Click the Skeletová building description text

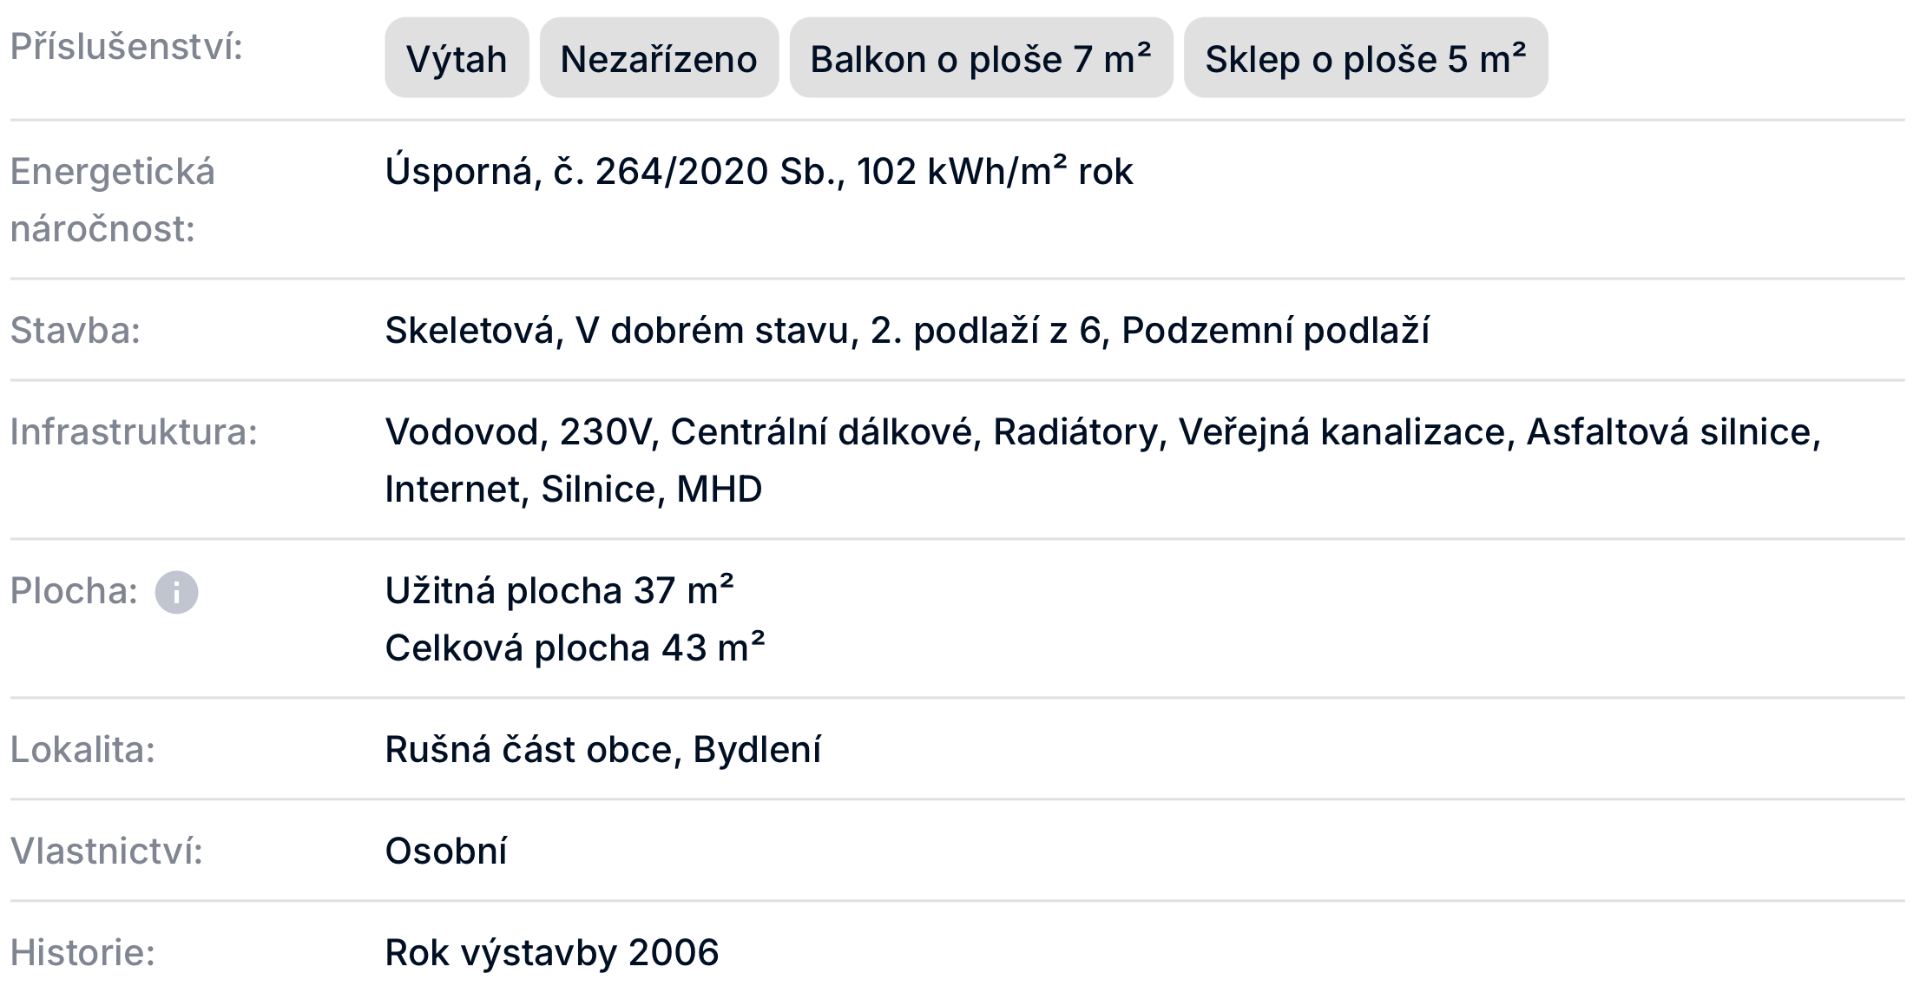coord(906,330)
